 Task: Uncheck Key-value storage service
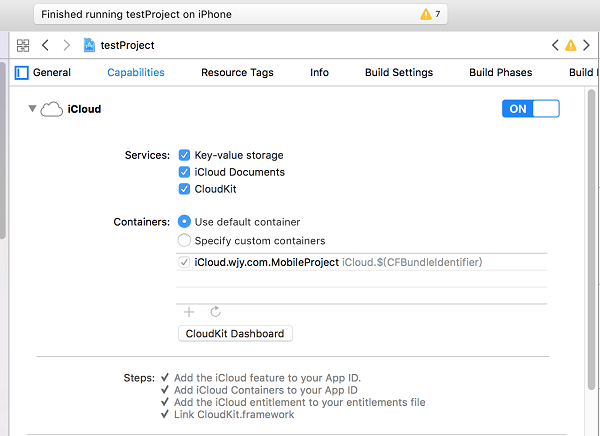pyautogui.click(x=184, y=155)
